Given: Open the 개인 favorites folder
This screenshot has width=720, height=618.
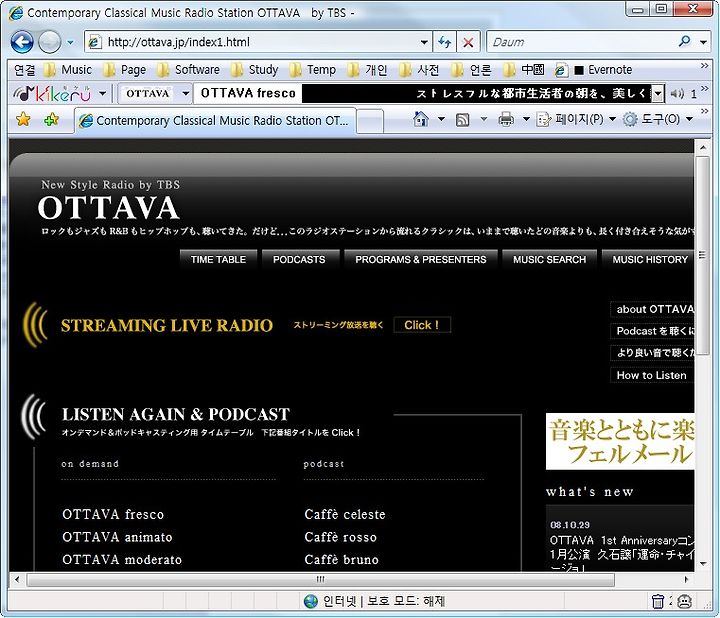Looking at the screenshot, I should [x=367, y=70].
